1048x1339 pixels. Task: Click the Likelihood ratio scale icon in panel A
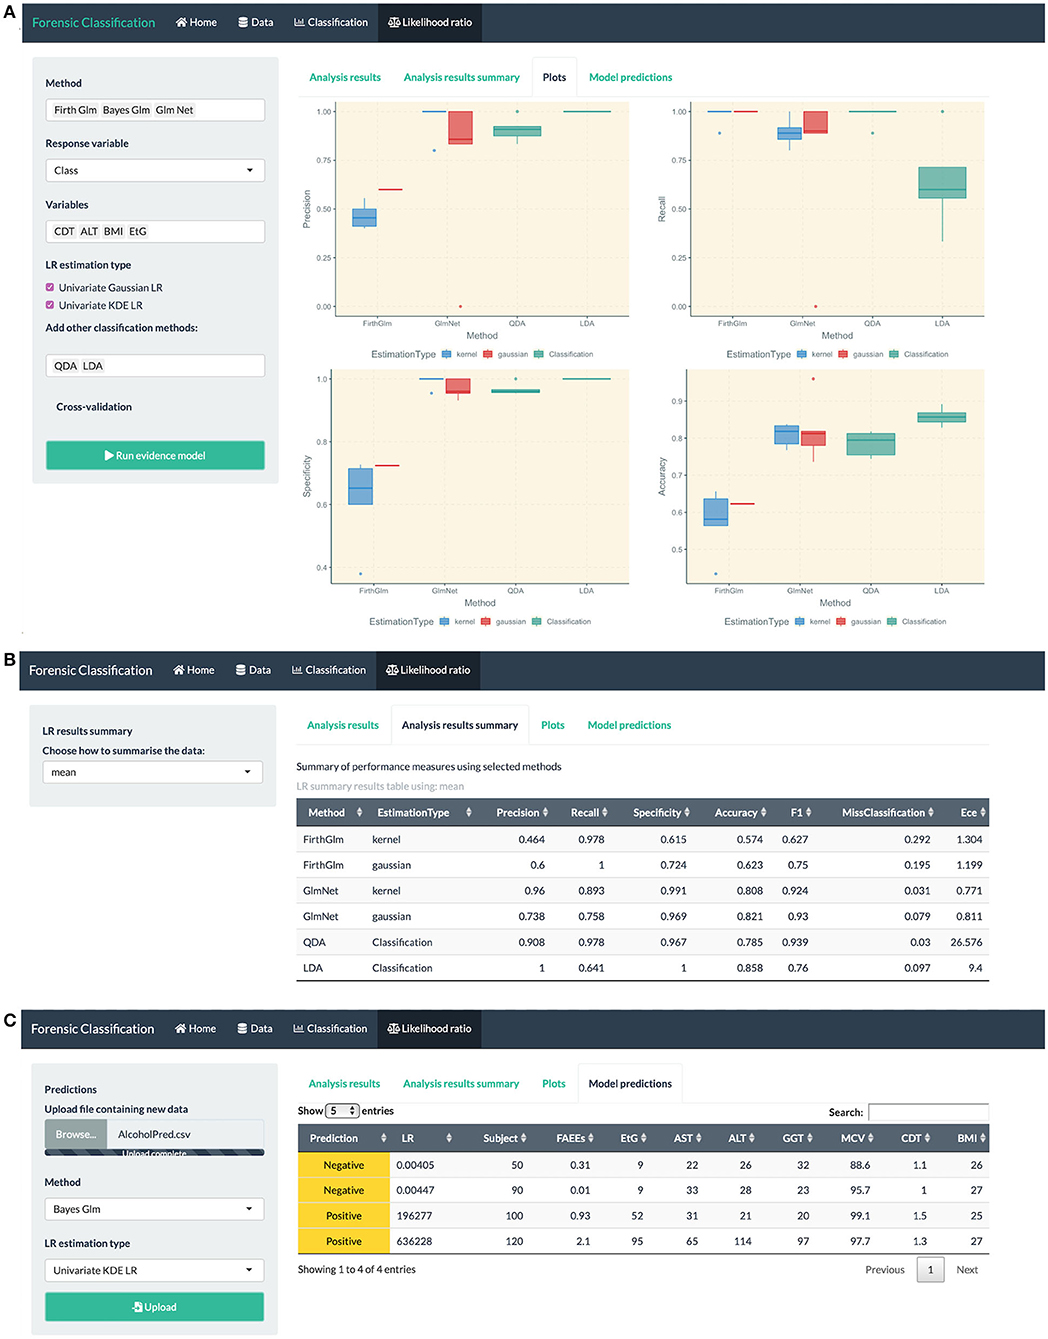coord(394,22)
